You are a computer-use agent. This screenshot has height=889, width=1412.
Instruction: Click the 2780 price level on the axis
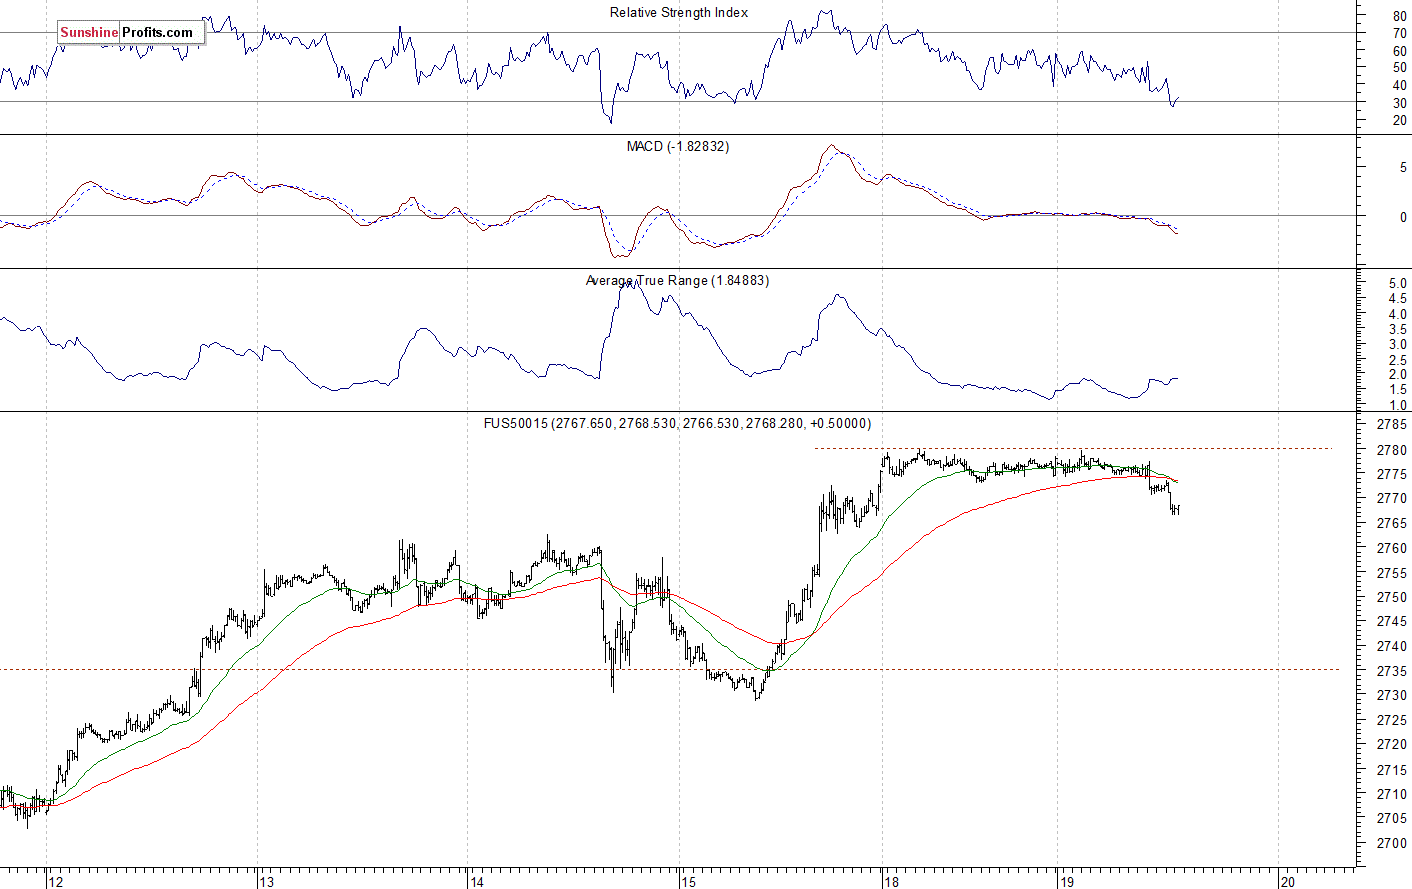[x=1391, y=450]
